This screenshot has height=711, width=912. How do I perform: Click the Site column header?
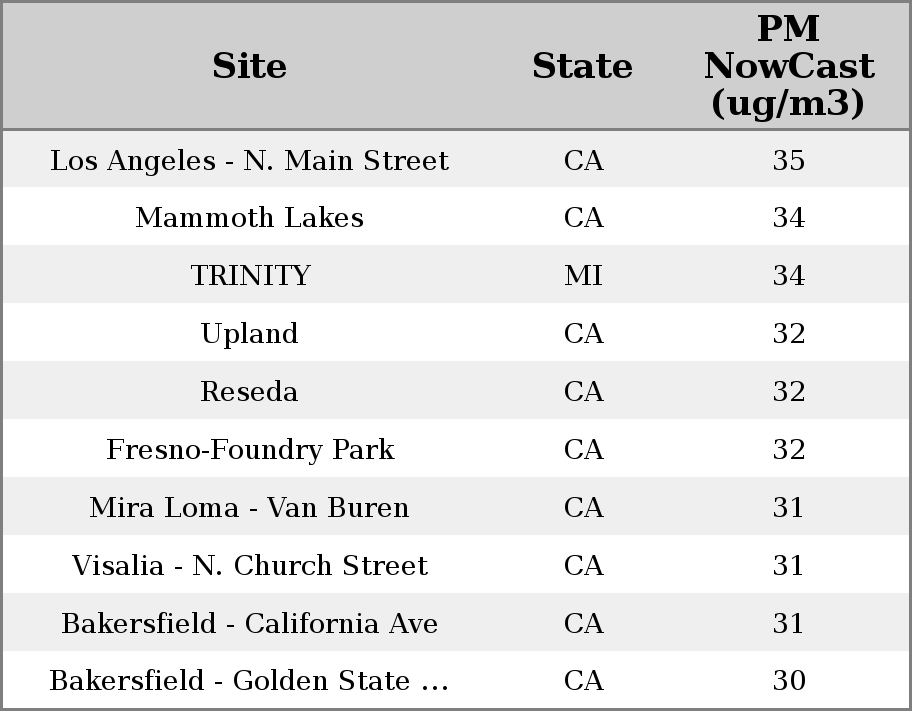pyautogui.click(x=250, y=66)
